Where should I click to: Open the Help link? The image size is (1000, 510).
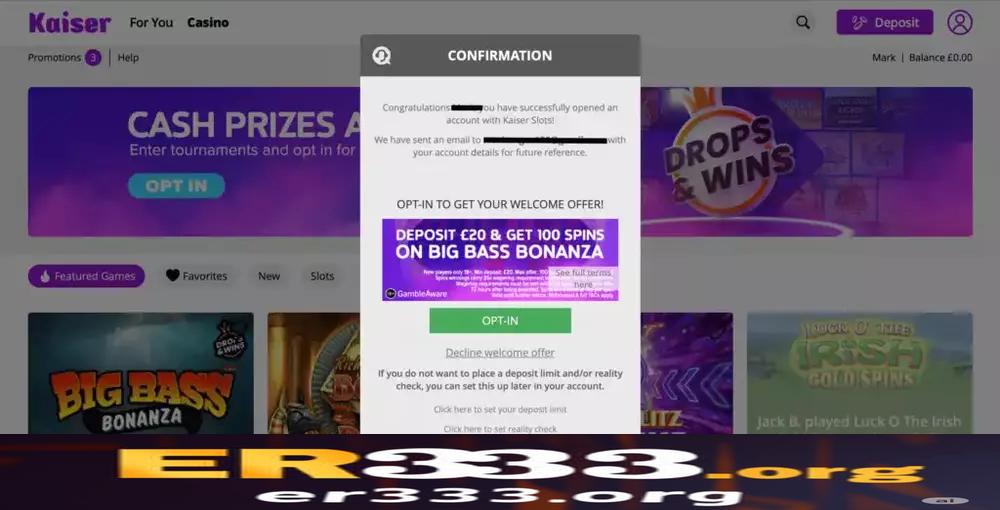pyautogui.click(x=128, y=57)
